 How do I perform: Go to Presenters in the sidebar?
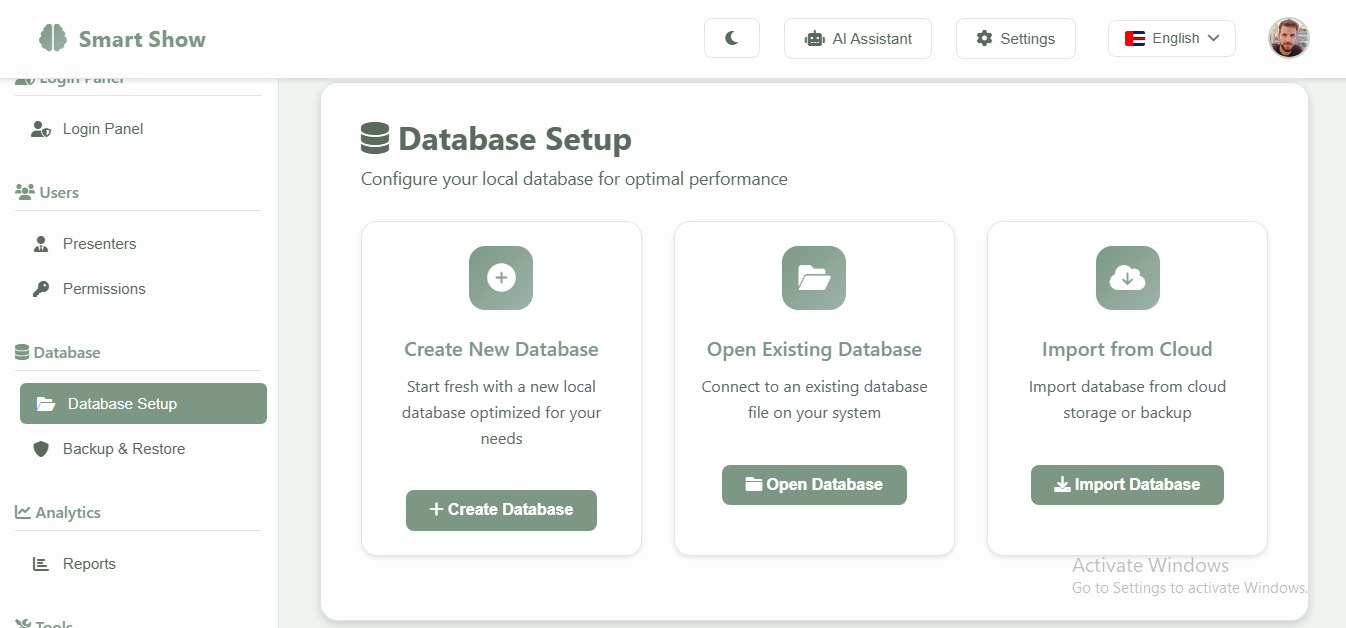pyautogui.click(x=99, y=244)
